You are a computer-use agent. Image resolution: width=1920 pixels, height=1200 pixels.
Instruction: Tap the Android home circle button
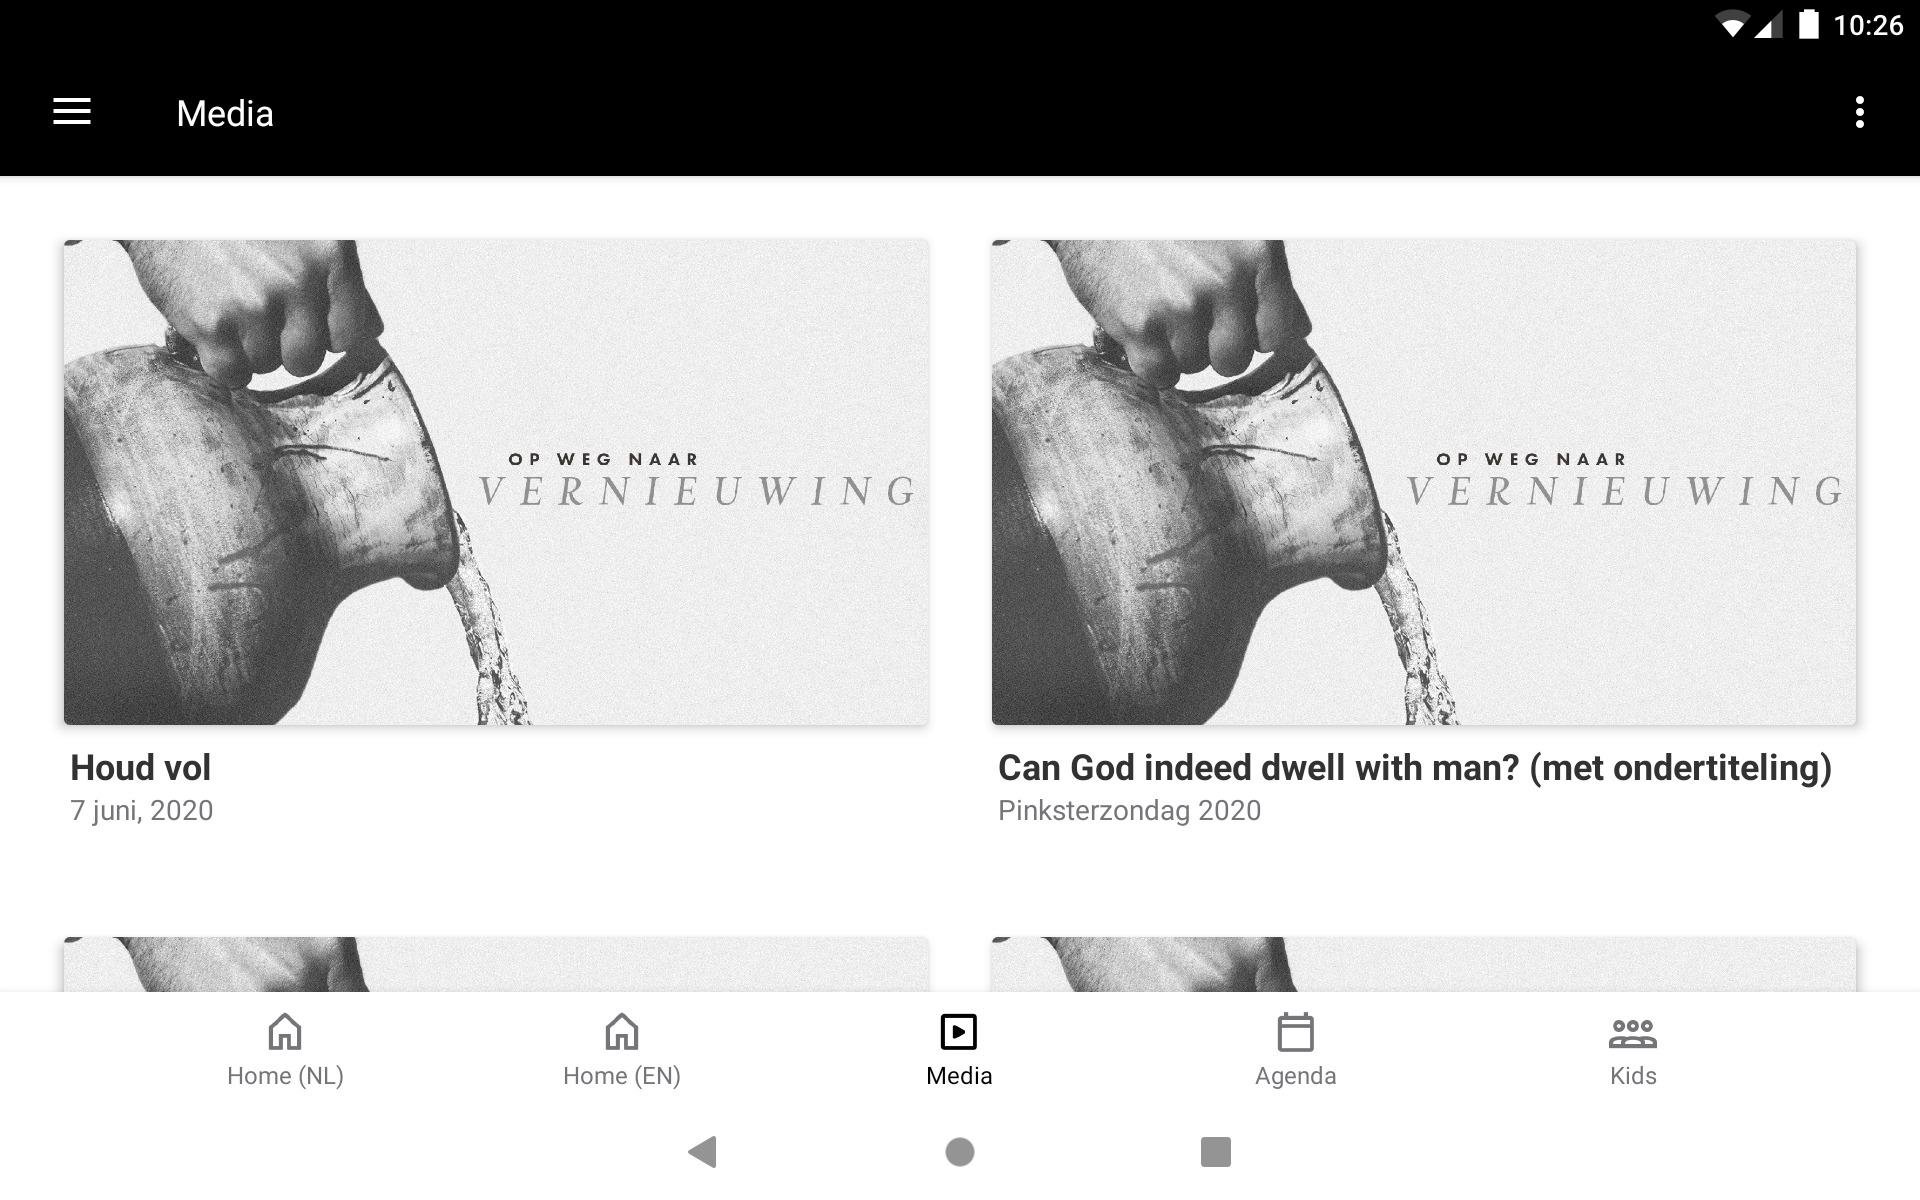(959, 1152)
